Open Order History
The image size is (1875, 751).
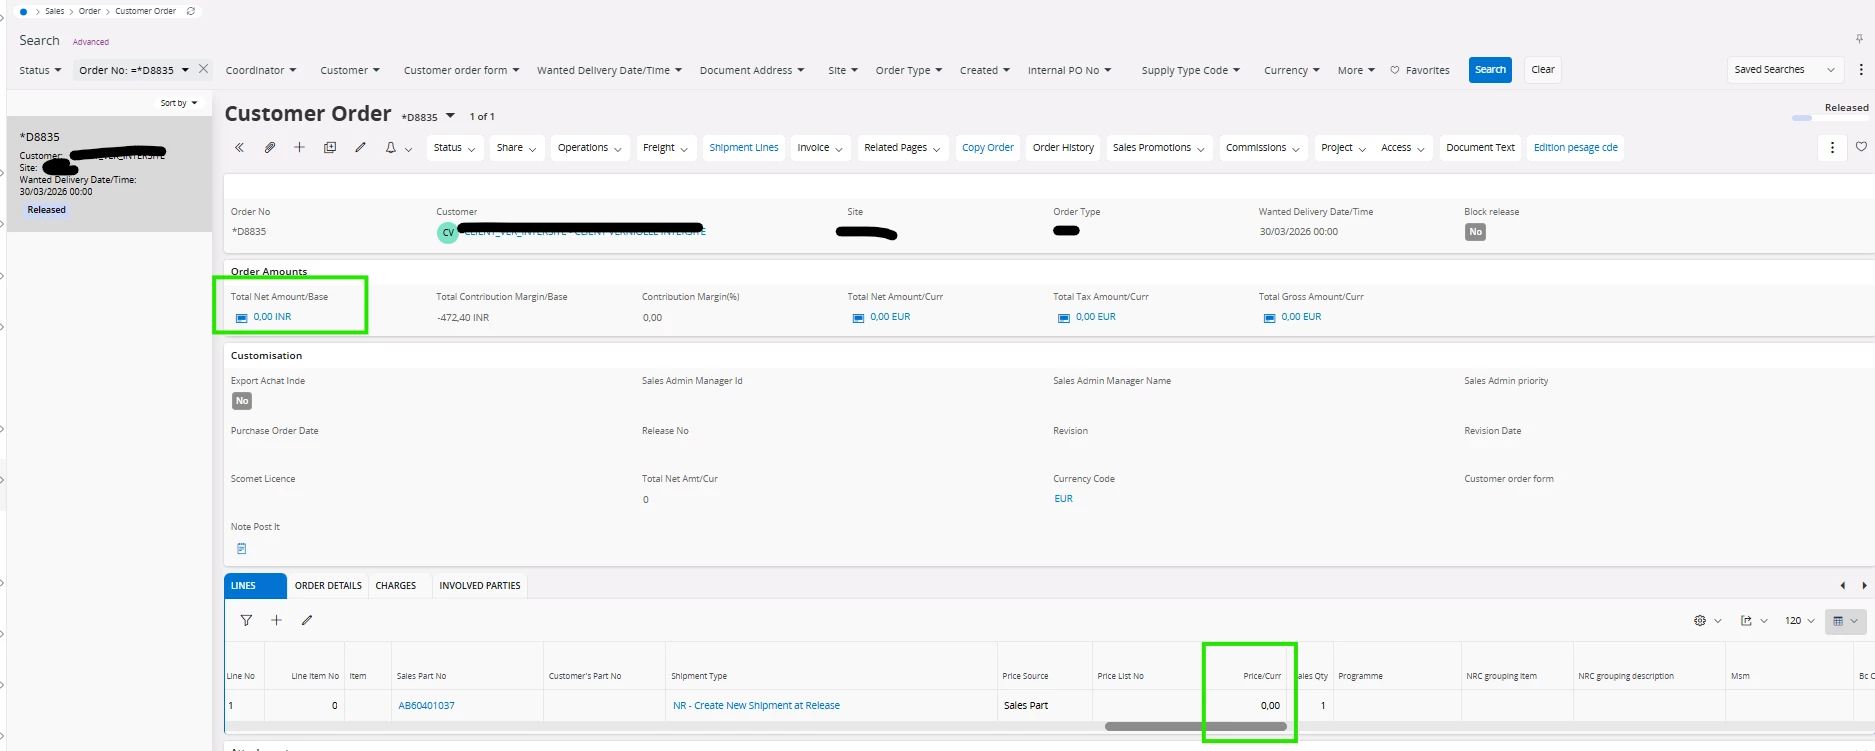(x=1063, y=148)
